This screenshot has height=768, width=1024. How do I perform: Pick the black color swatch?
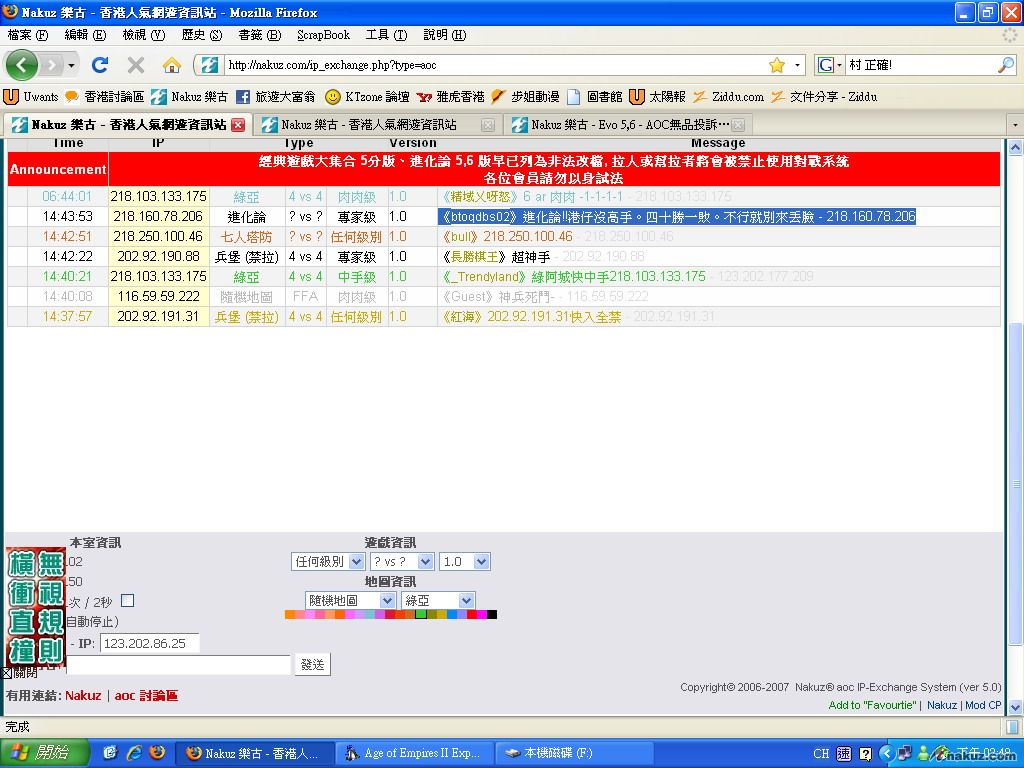[492, 615]
